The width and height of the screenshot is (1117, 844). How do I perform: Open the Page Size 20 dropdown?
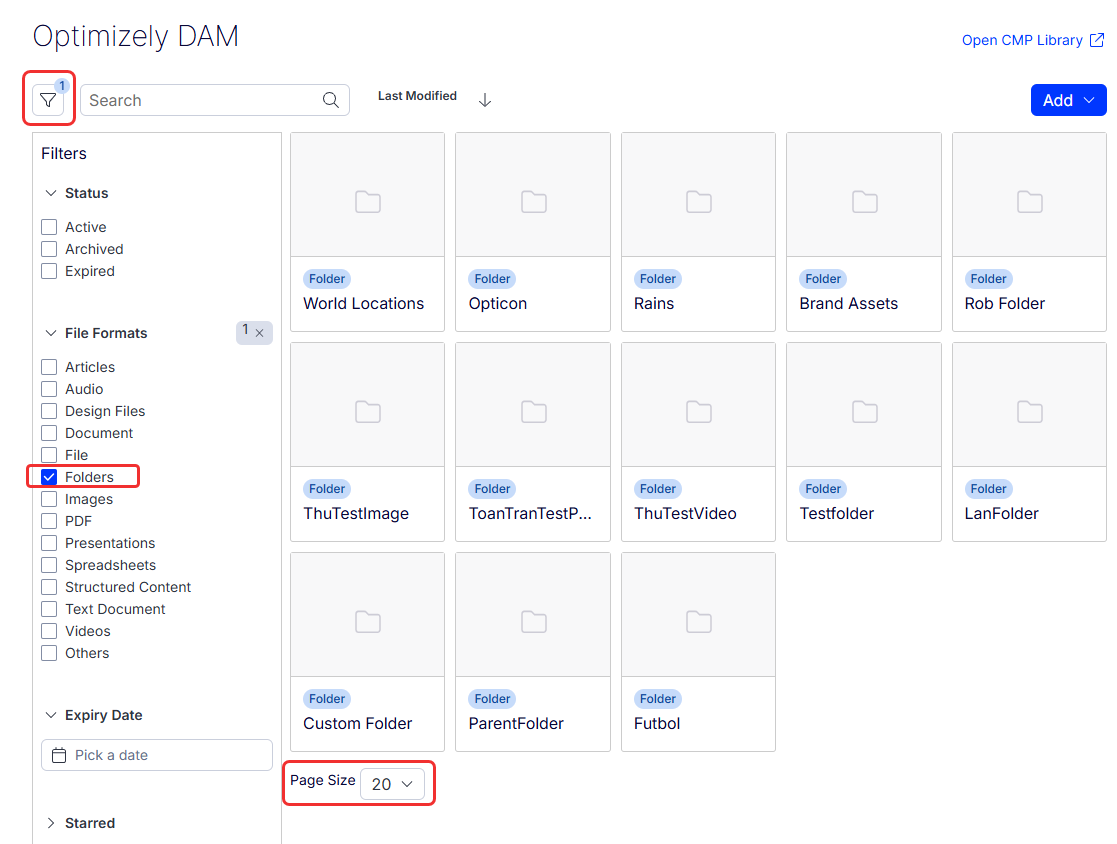[393, 783]
